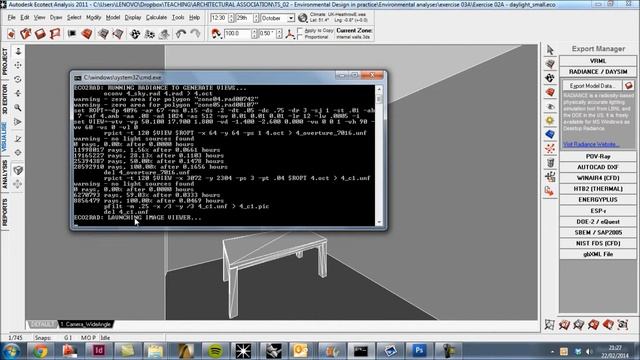Click the VRML export section button
640x360 pixels.
click(598, 61)
